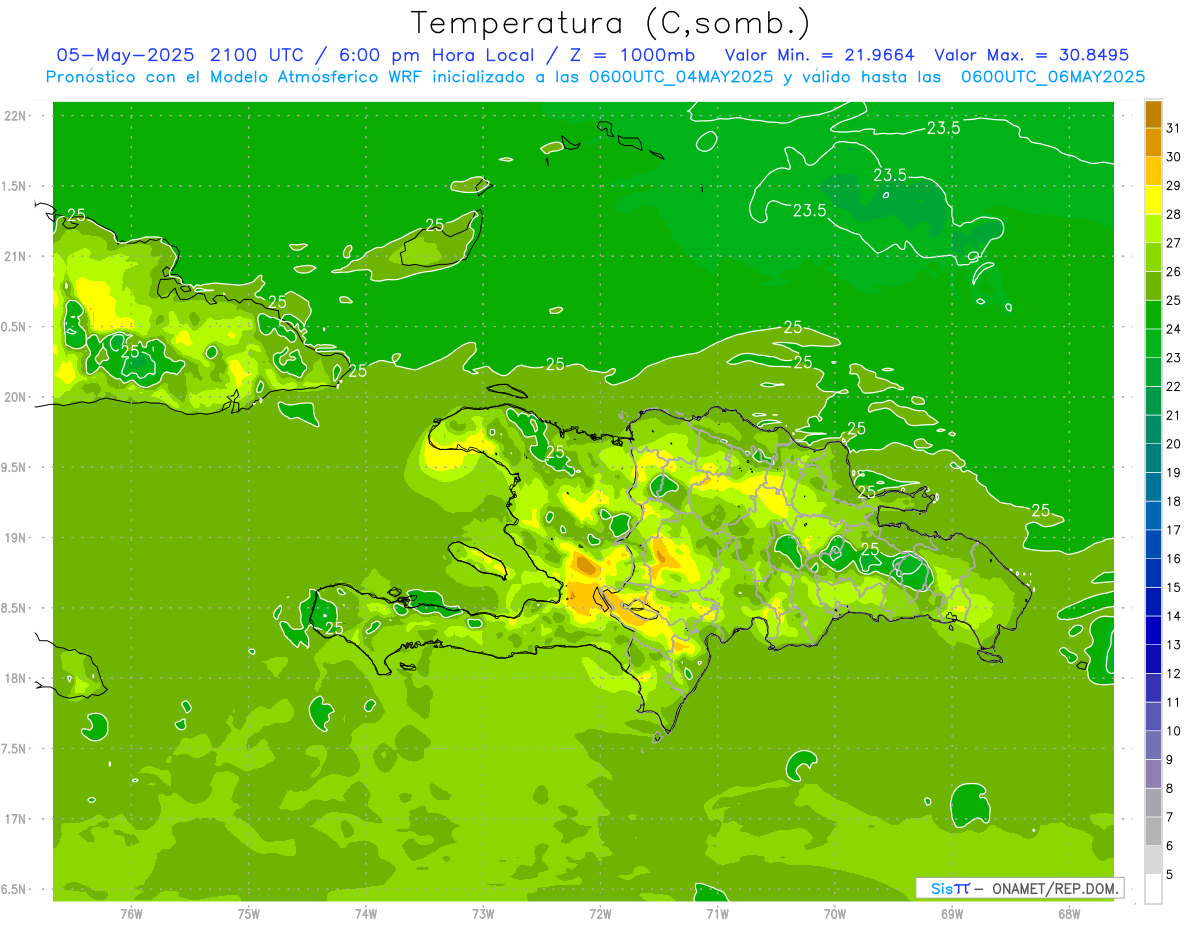
Task: Click the "6:00 pm Hora Local" text
Action: 434,55
